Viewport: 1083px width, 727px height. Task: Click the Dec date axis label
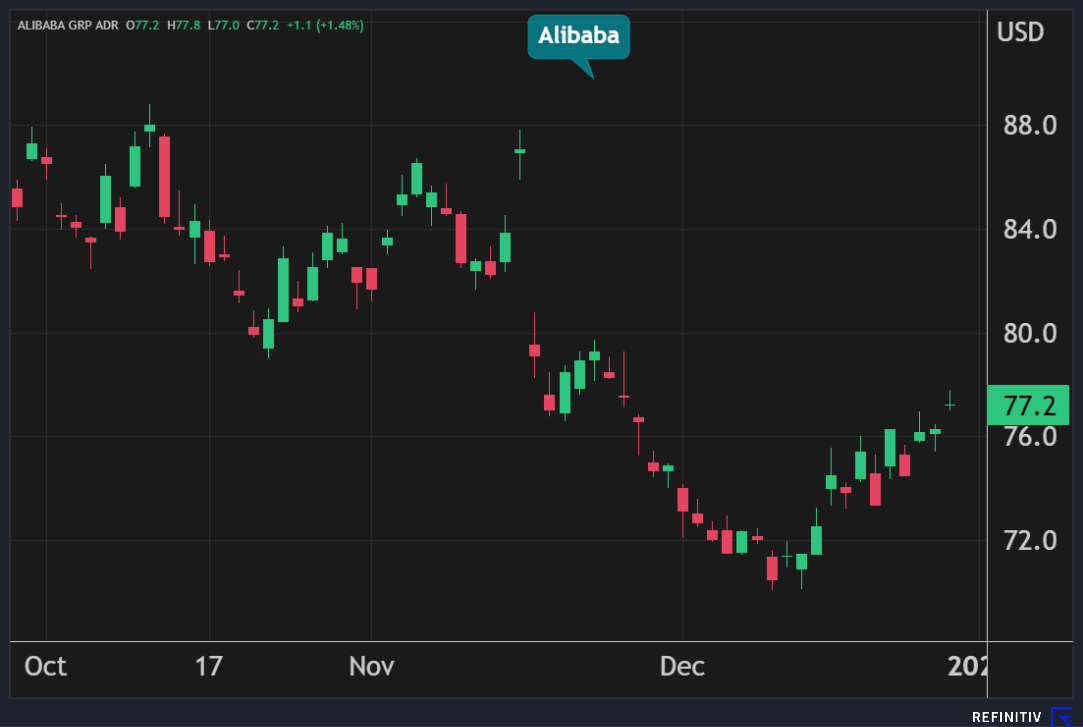click(x=682, y=666)
